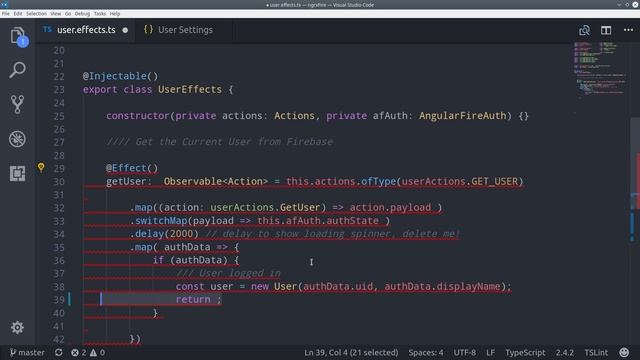This screenshot has width=640, height=360.
Task: Switch to the user.effects.ts tab
Action: click(x=86, y=30)
